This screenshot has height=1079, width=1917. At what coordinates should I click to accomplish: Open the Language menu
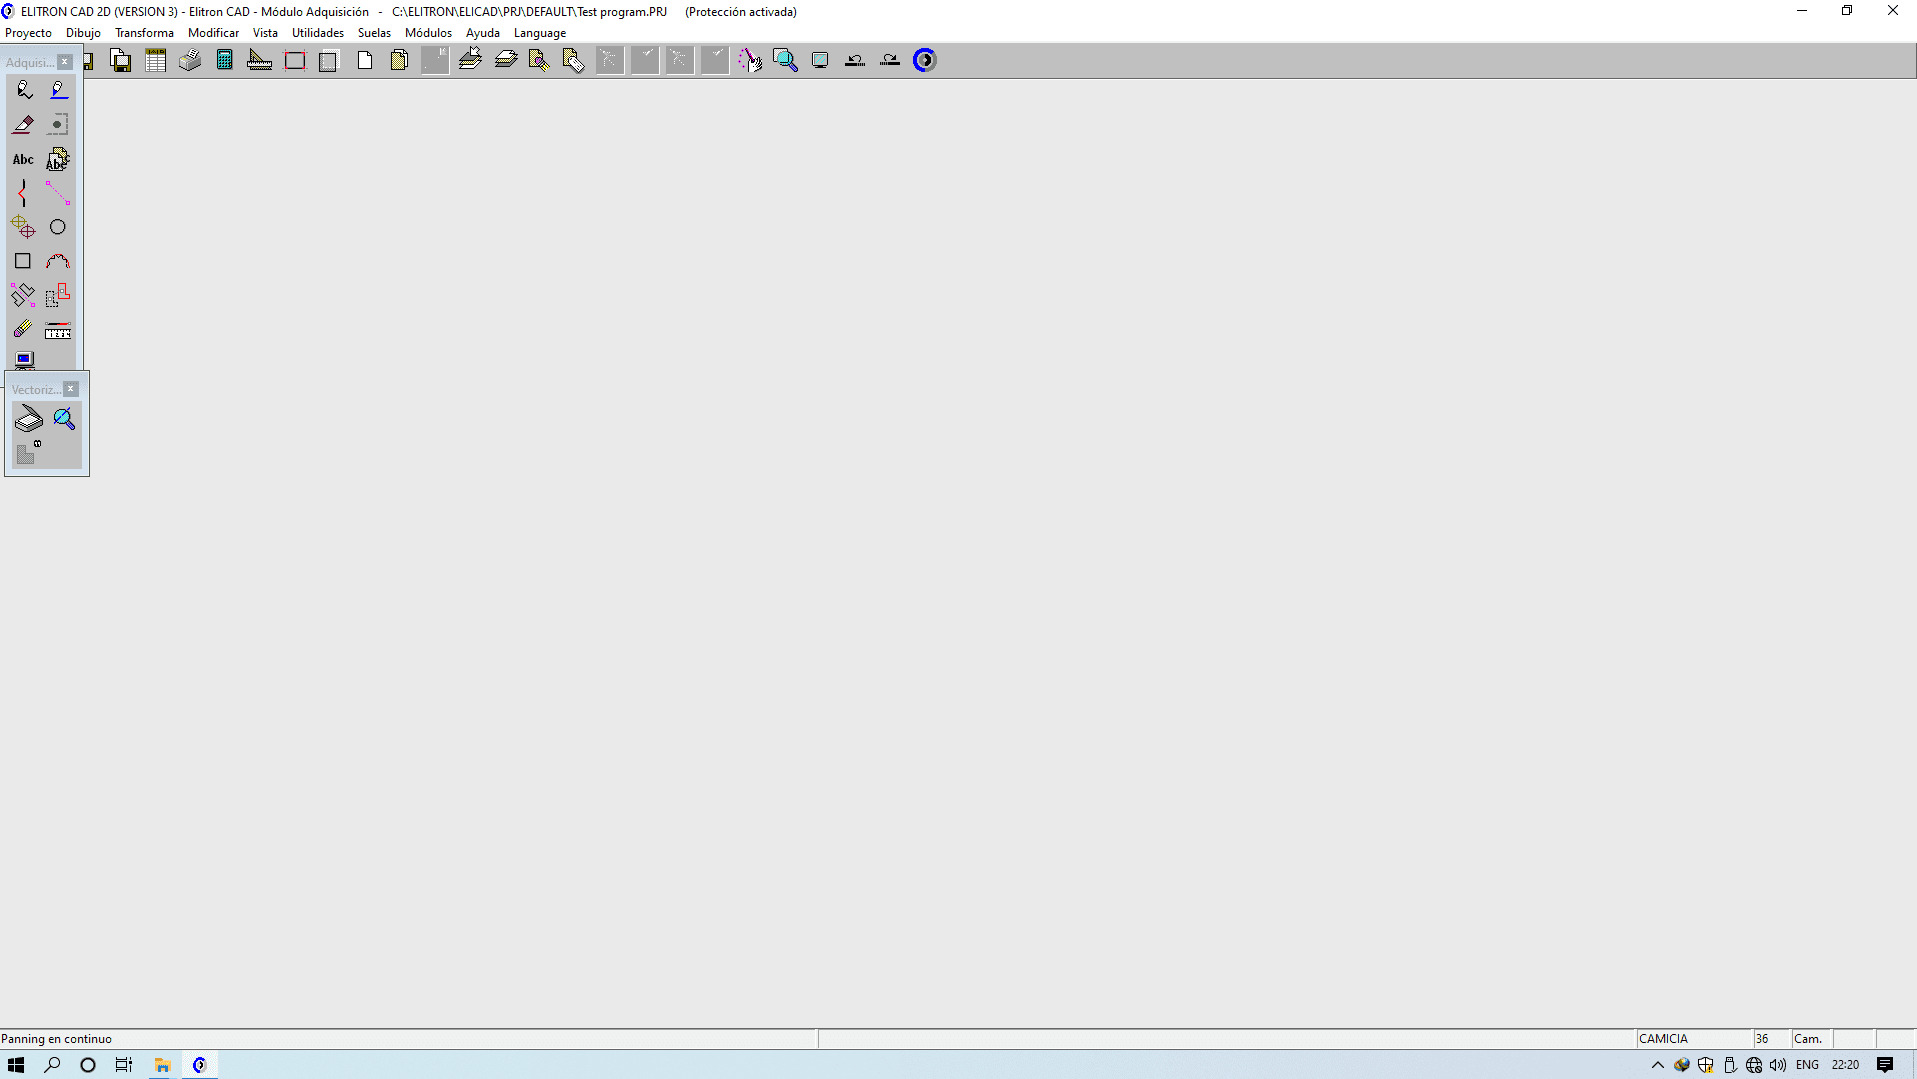(x=539, y=33)
